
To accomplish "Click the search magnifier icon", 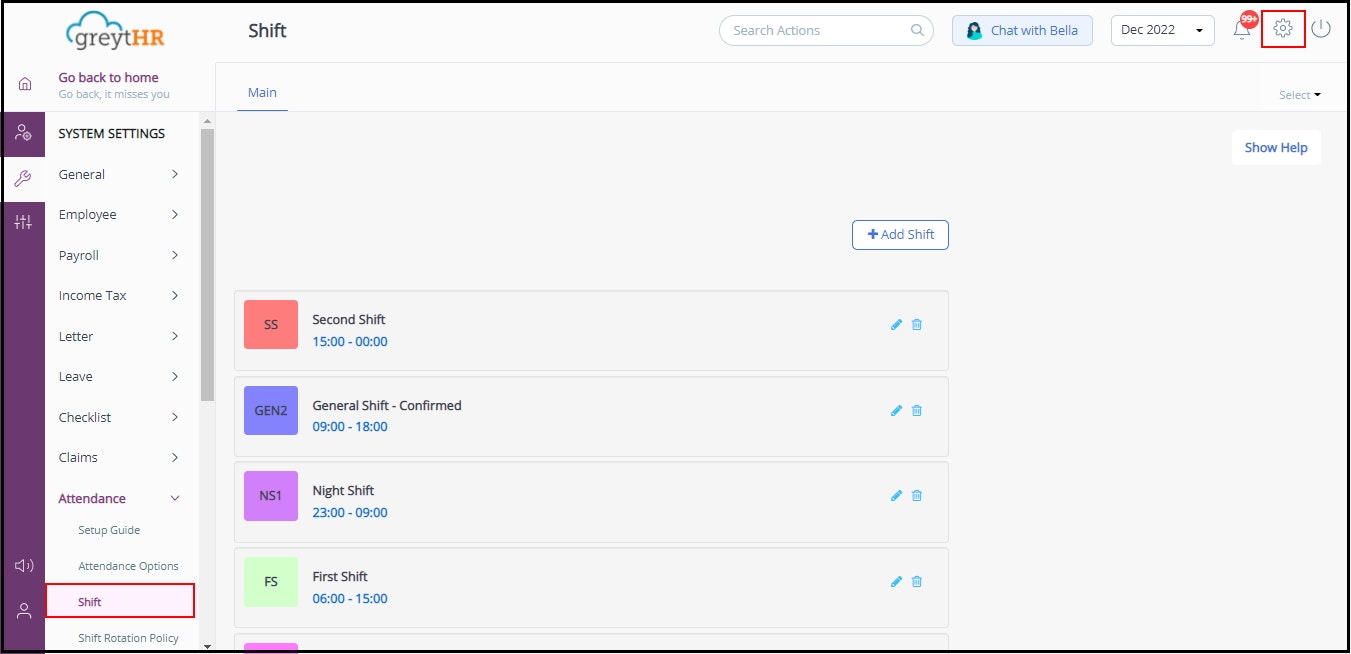I will (x=917, y=30).
